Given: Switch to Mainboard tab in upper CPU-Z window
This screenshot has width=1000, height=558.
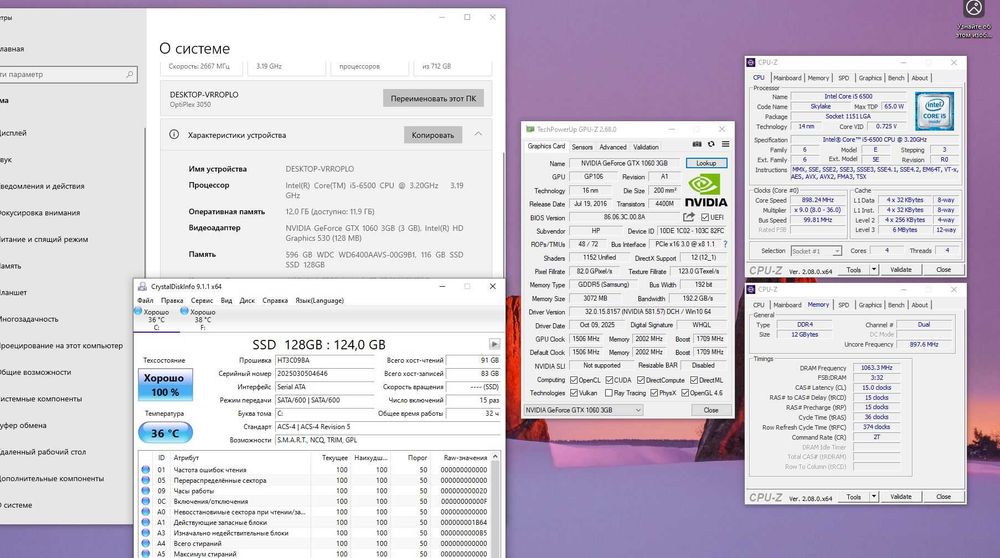Looking at the screenshot, I should [788, 78].
